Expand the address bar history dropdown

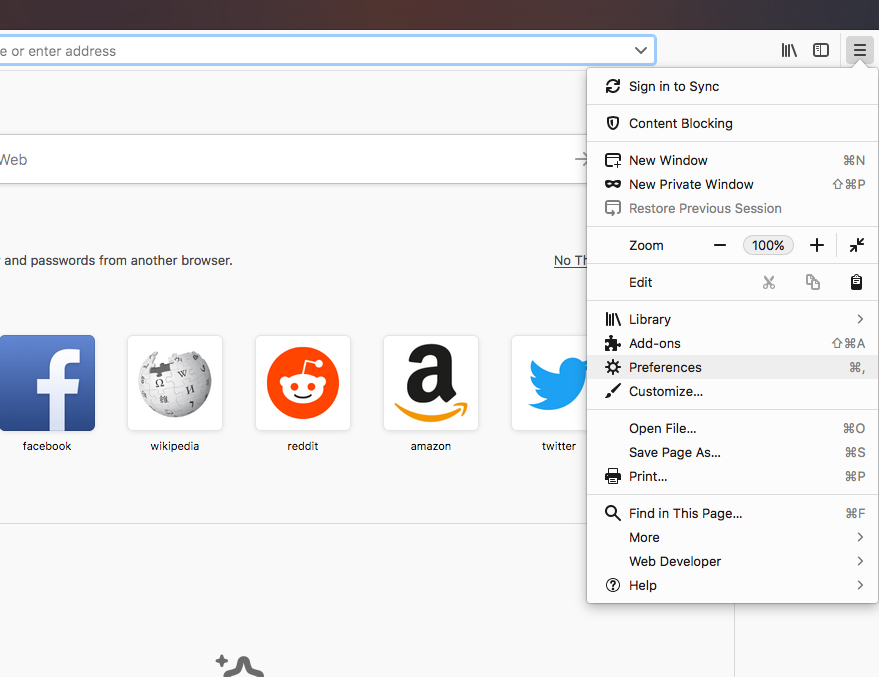tap(641, 50)
